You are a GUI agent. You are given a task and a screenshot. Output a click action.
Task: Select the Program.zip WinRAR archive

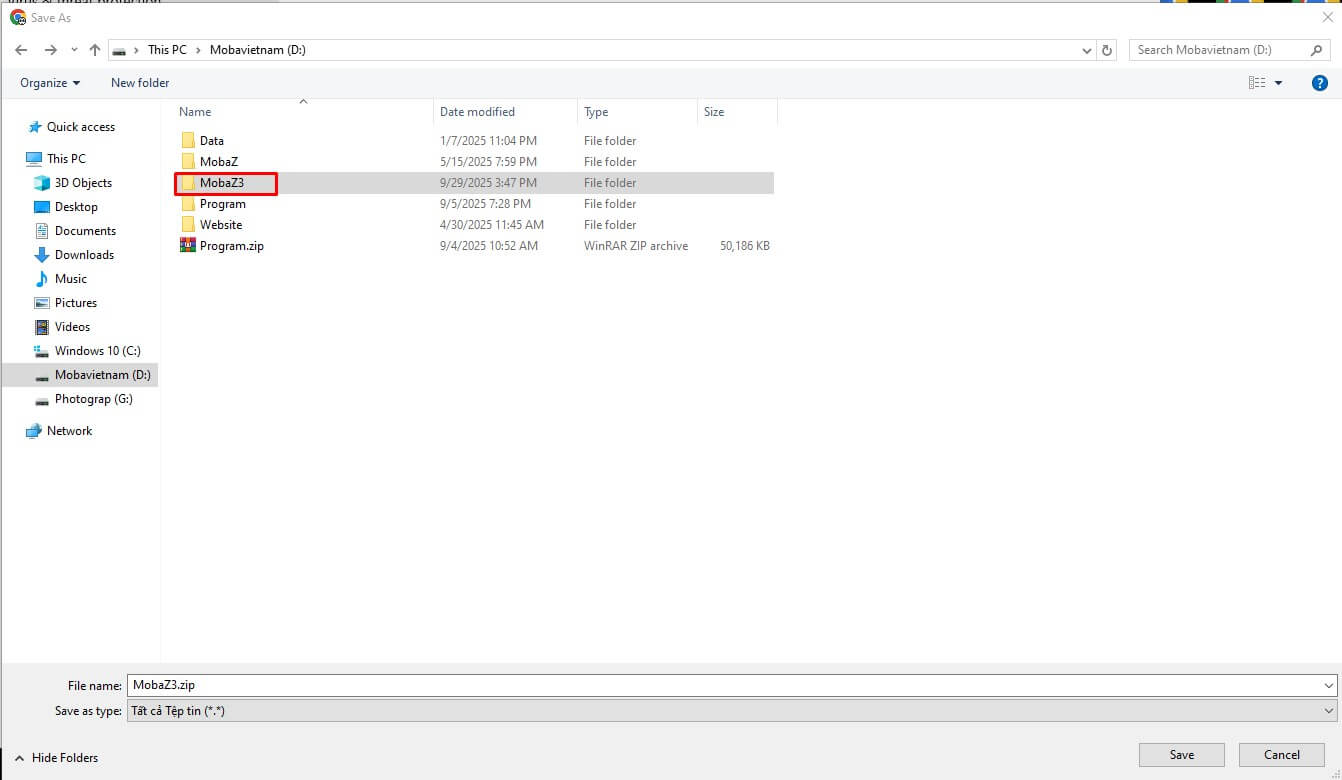pyautogui.click(x=231, y=246)
